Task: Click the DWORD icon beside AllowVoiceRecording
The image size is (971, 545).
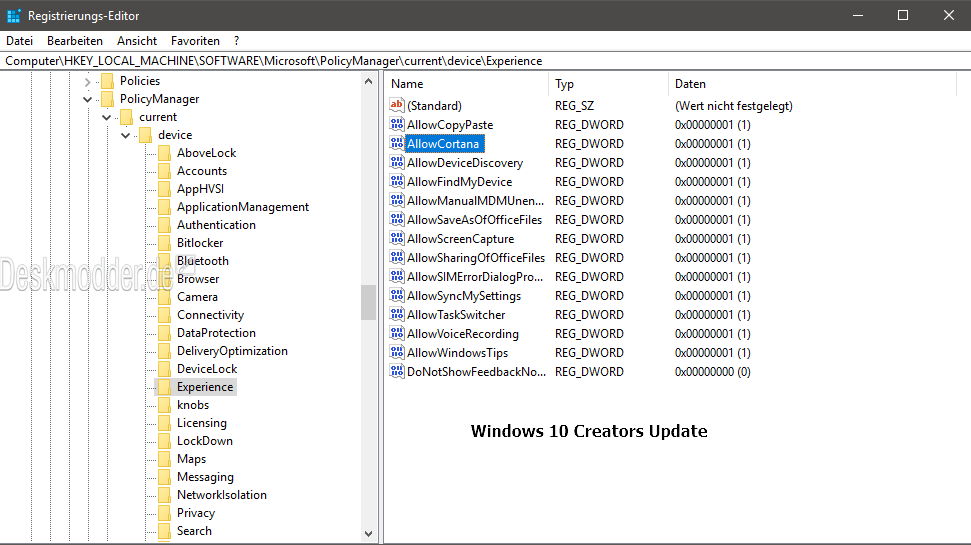Action: (x=397, y=333)
